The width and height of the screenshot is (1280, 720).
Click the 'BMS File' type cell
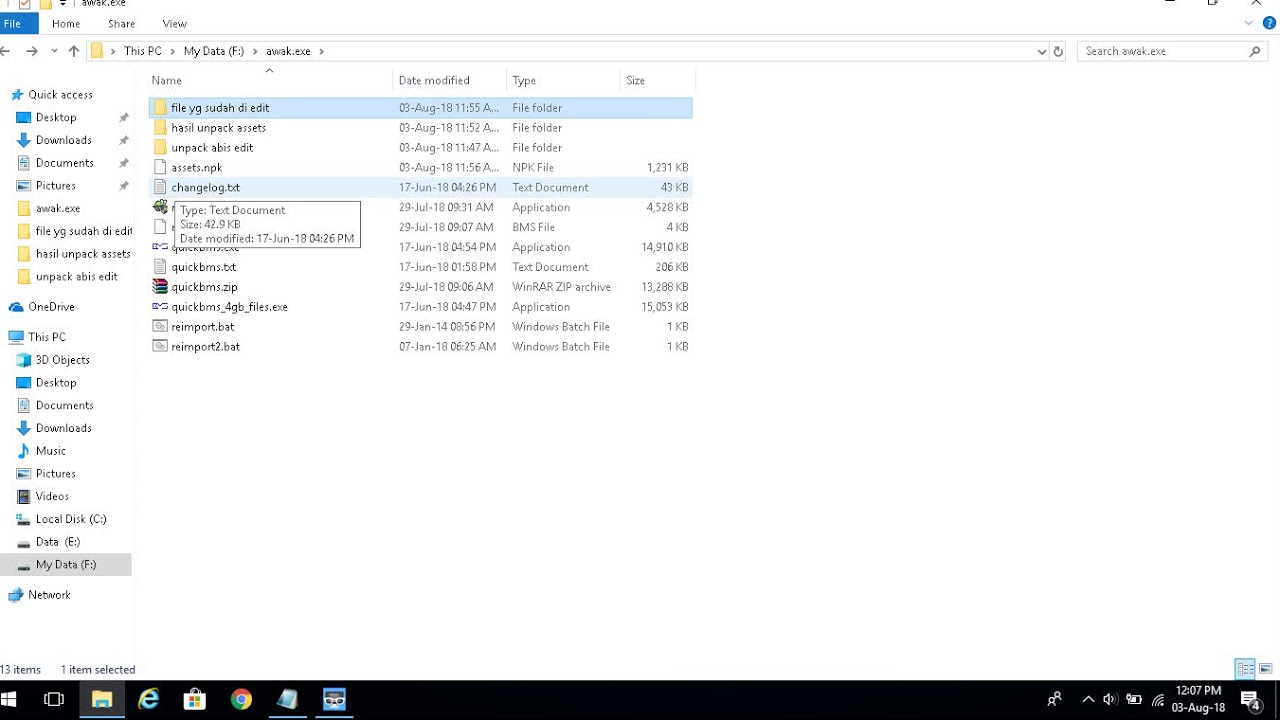coord(534,227)
